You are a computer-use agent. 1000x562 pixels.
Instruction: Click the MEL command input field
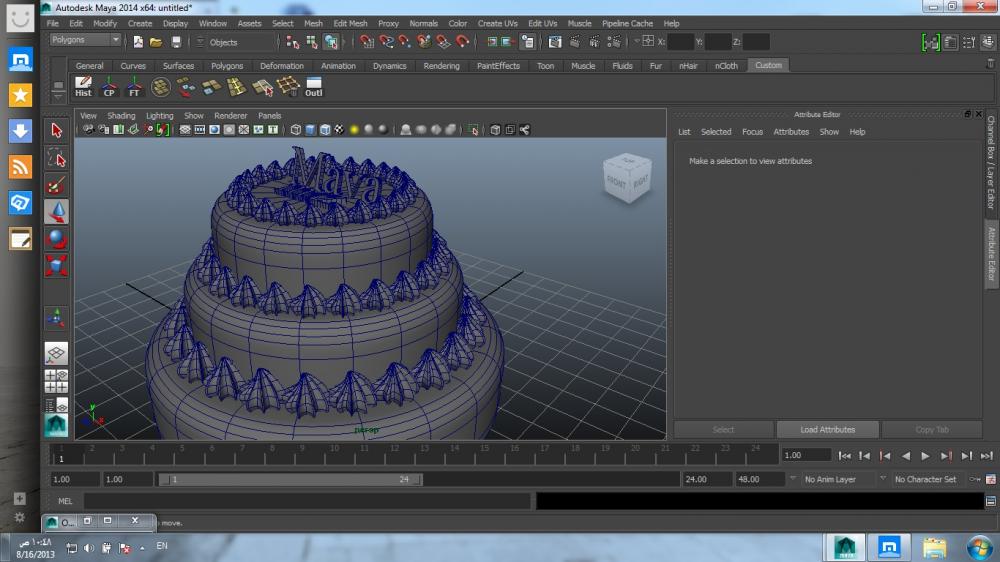(308, 501)
